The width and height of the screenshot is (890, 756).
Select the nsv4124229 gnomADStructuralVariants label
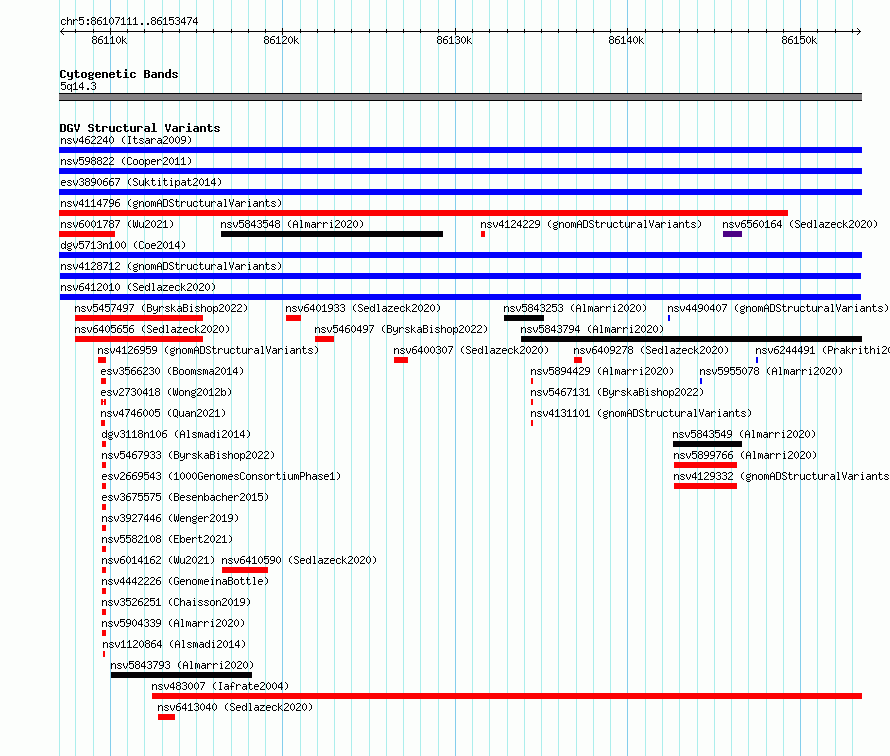pos(591,224)
